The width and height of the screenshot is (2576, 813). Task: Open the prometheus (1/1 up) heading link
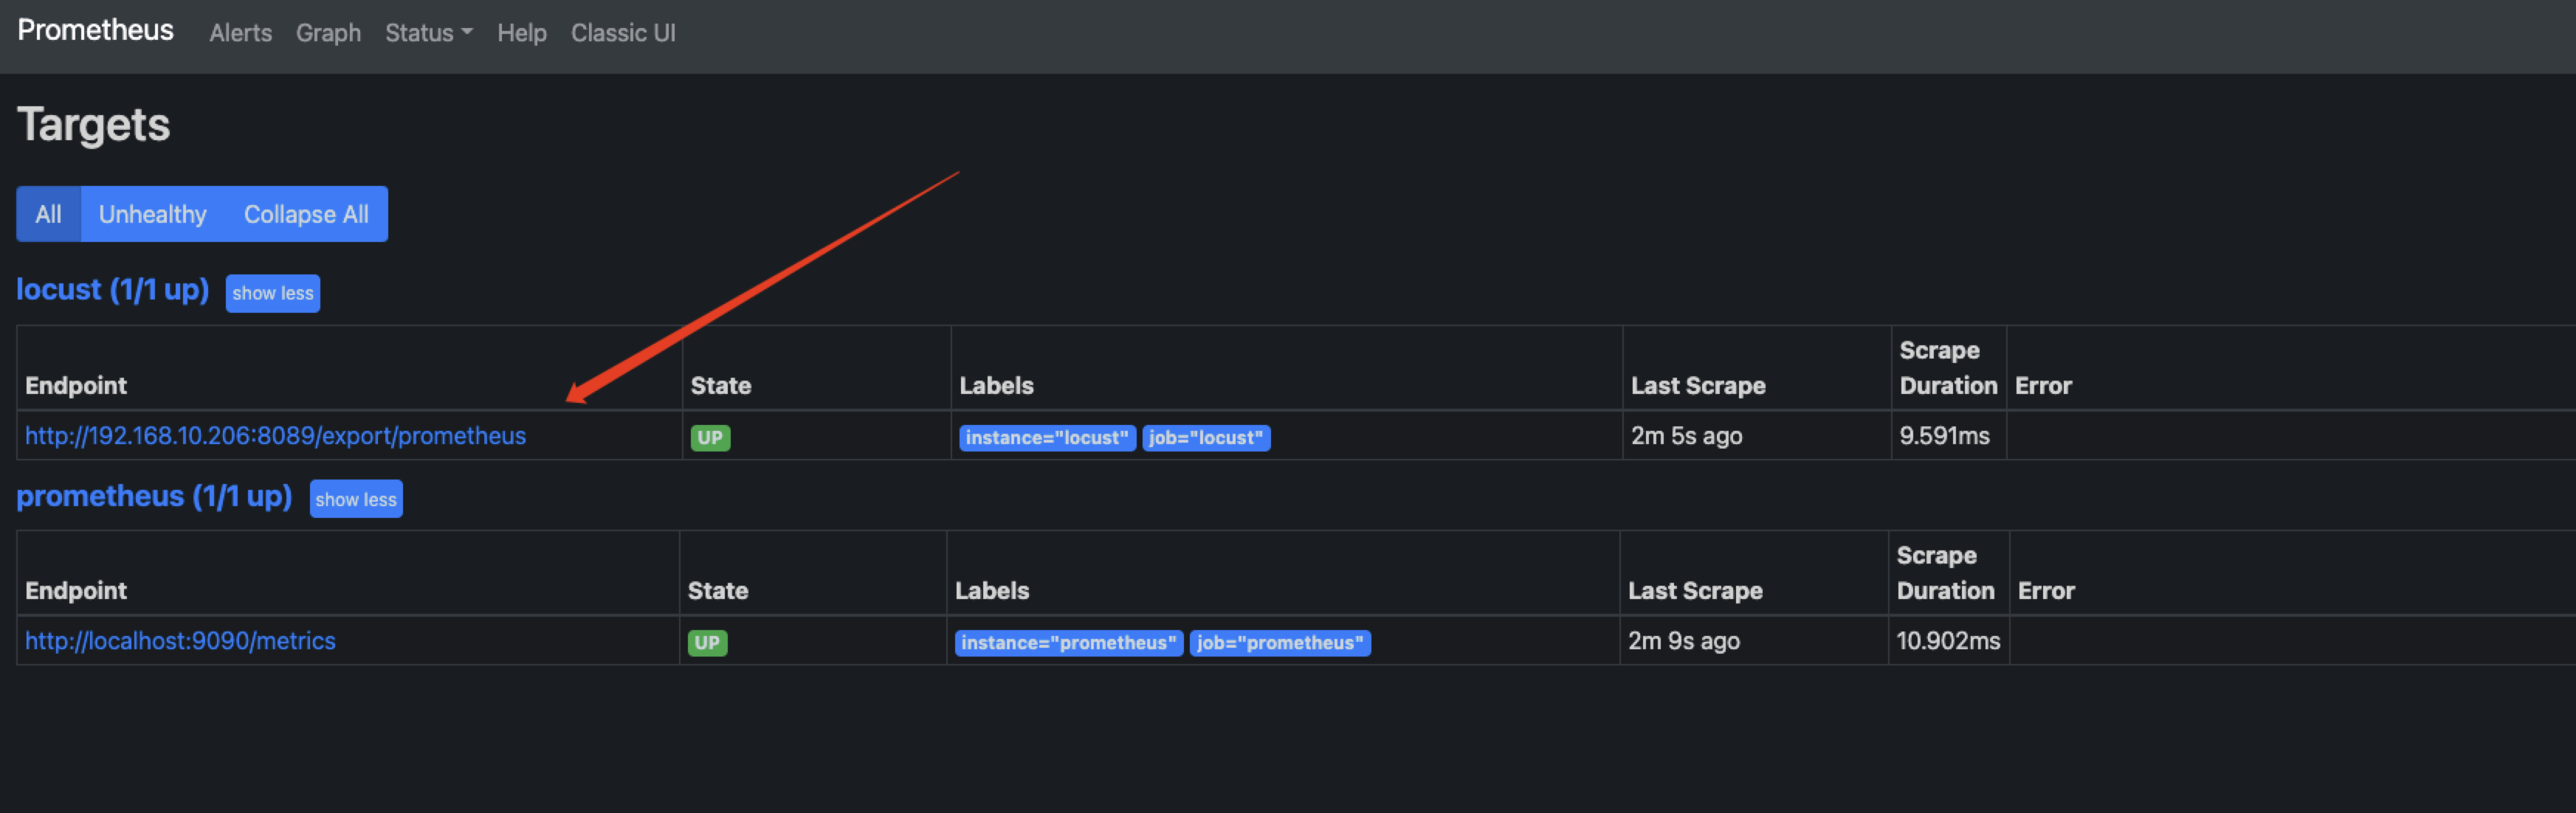click(x=154, y=496)
